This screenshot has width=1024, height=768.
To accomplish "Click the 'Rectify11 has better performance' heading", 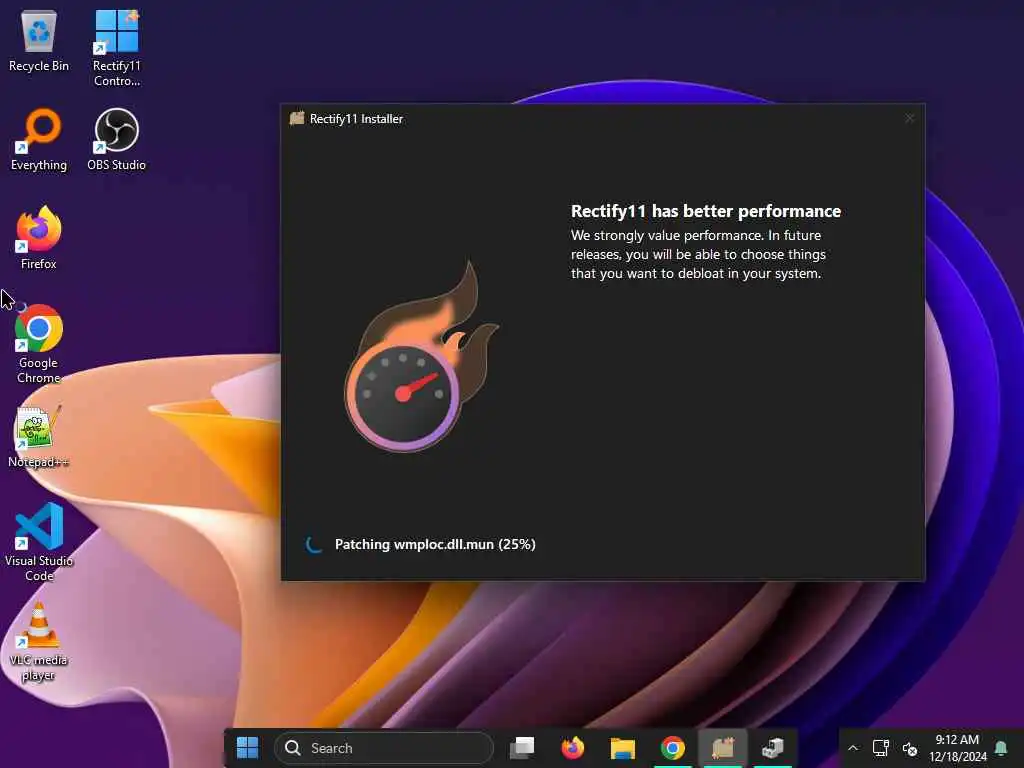I will coord(706,211).
